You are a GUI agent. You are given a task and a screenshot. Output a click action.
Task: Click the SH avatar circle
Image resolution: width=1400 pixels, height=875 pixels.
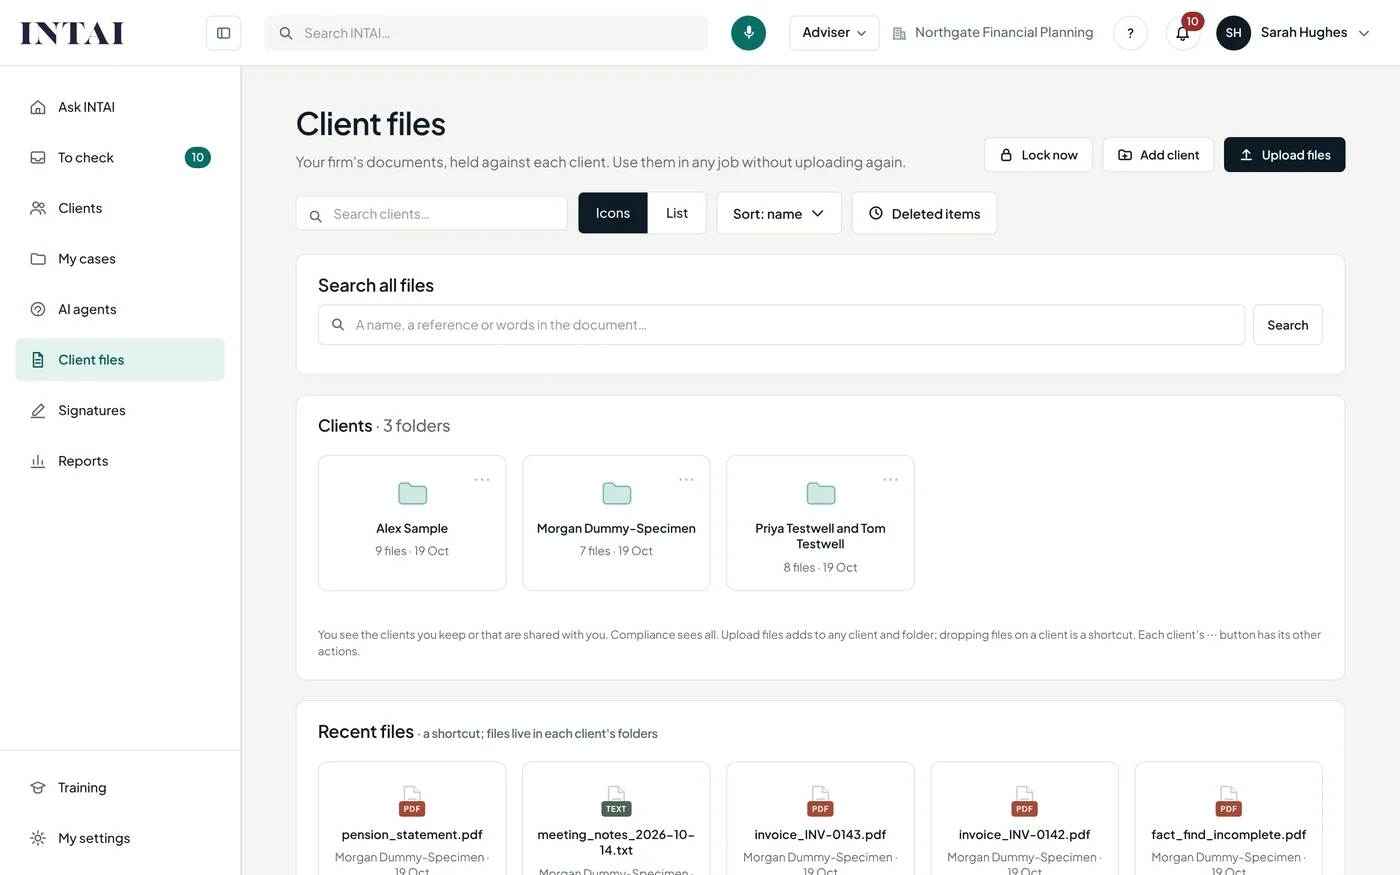(x=1233, y=33)
